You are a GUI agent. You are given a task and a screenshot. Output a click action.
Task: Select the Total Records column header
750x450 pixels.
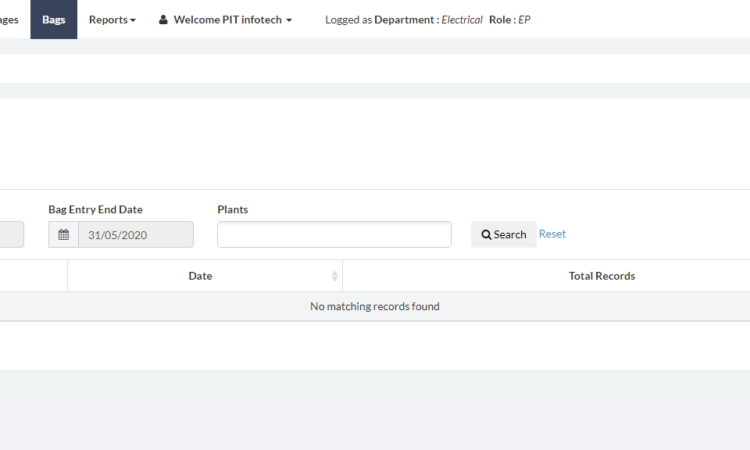(601, 276)
